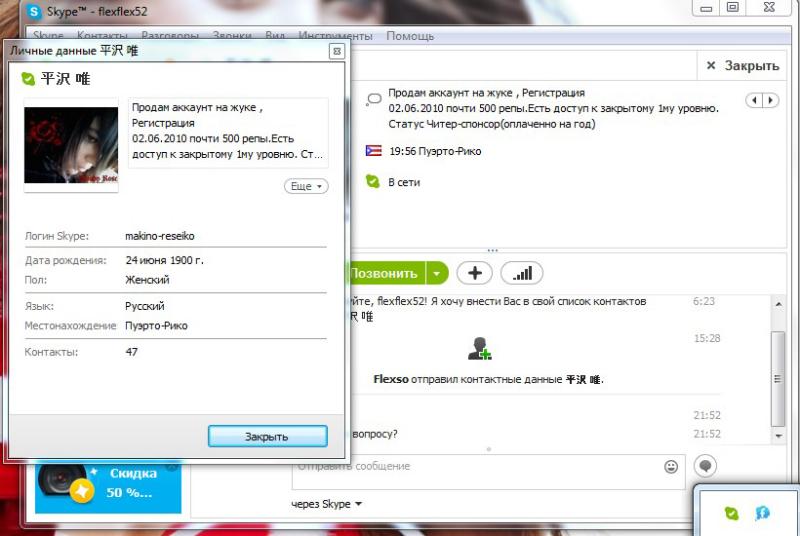
Task: Click the Puerto Rico flag icon
Action: tap(373, 151)
